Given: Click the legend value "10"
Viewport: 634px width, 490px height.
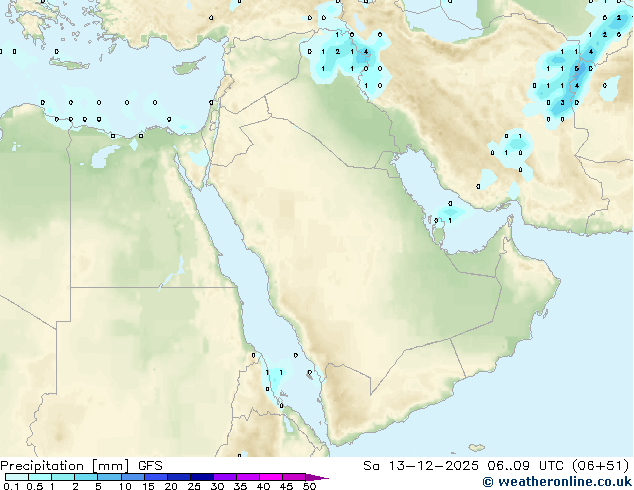Looking at the screenshot, I should tap(125, 486).
